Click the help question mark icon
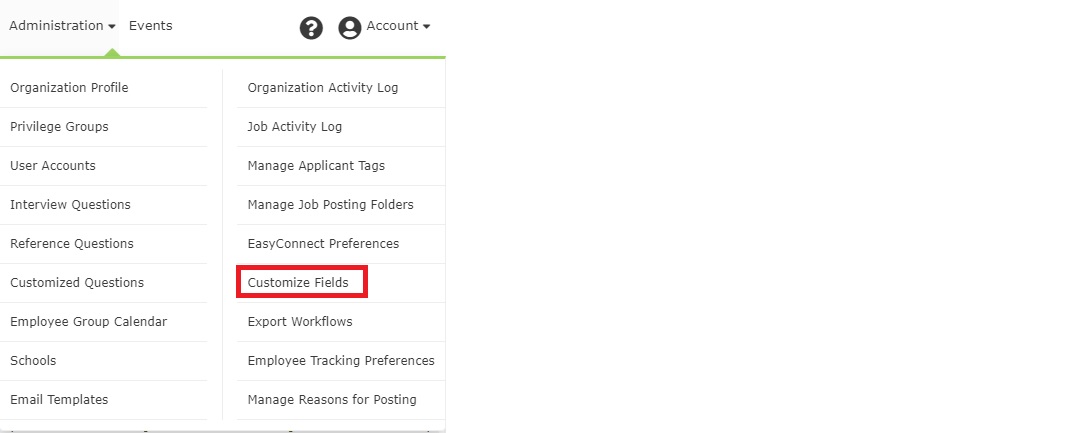 (x=311, y=28)
